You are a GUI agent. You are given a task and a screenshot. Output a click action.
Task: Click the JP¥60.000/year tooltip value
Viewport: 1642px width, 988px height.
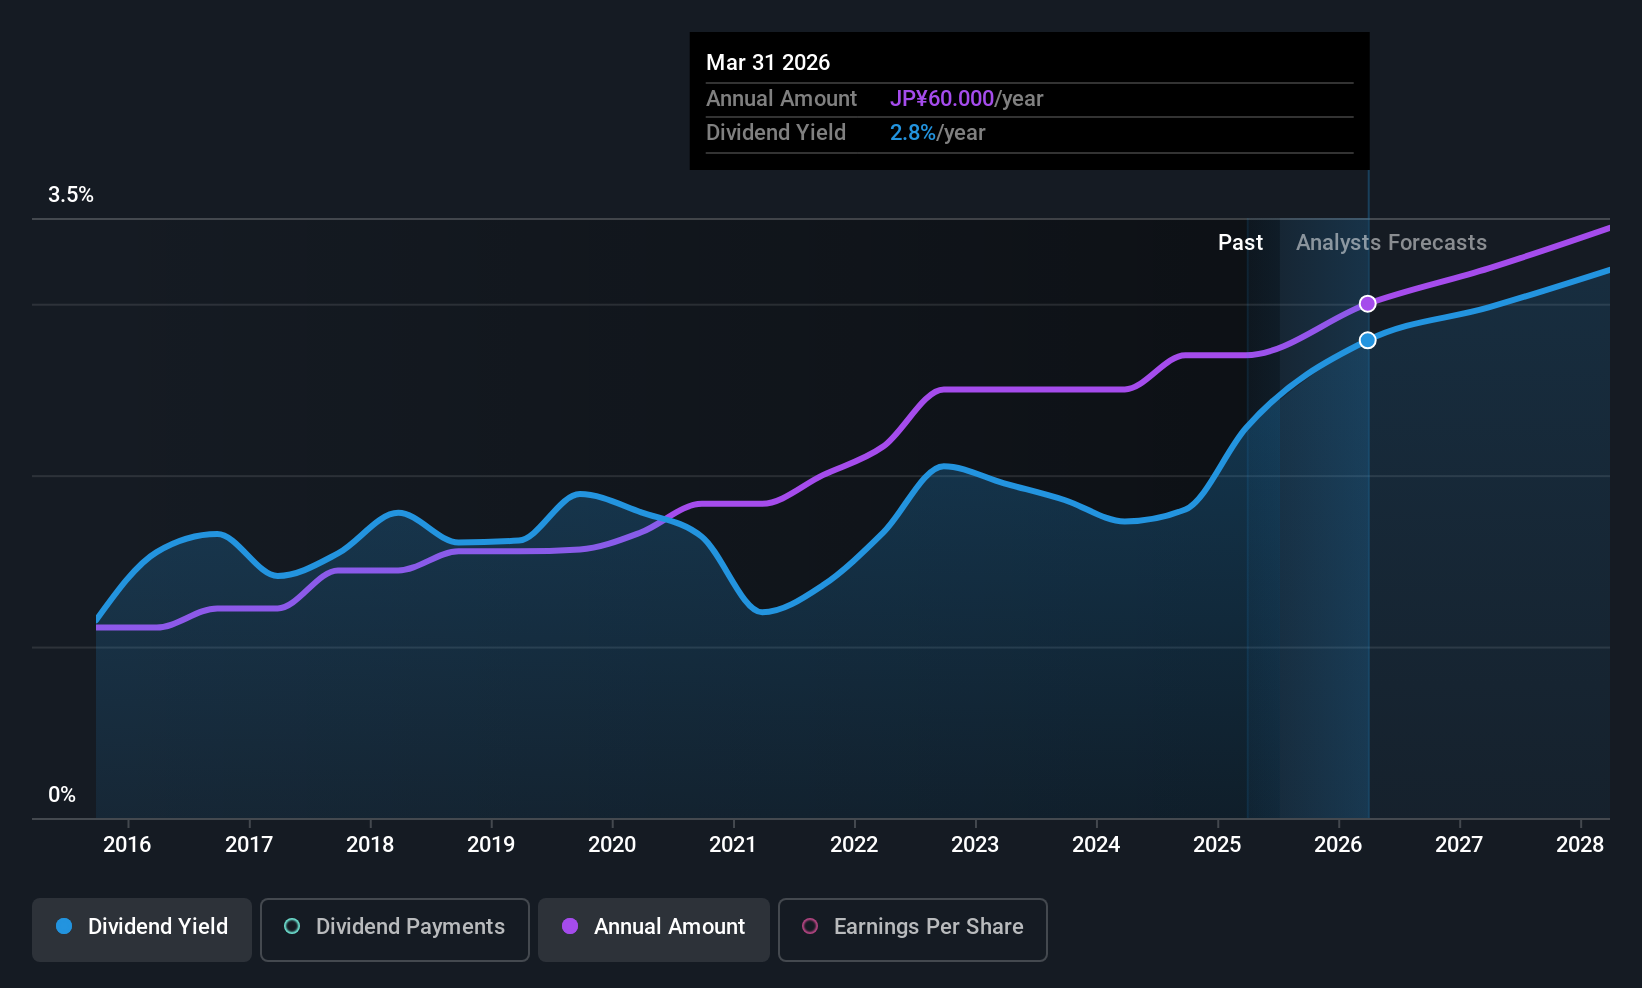pyautogui.click(x=966, y=99)
